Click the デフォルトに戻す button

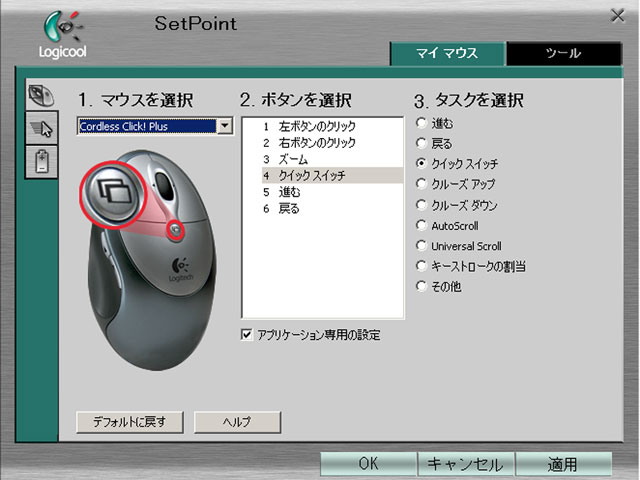tap(129, 421)
